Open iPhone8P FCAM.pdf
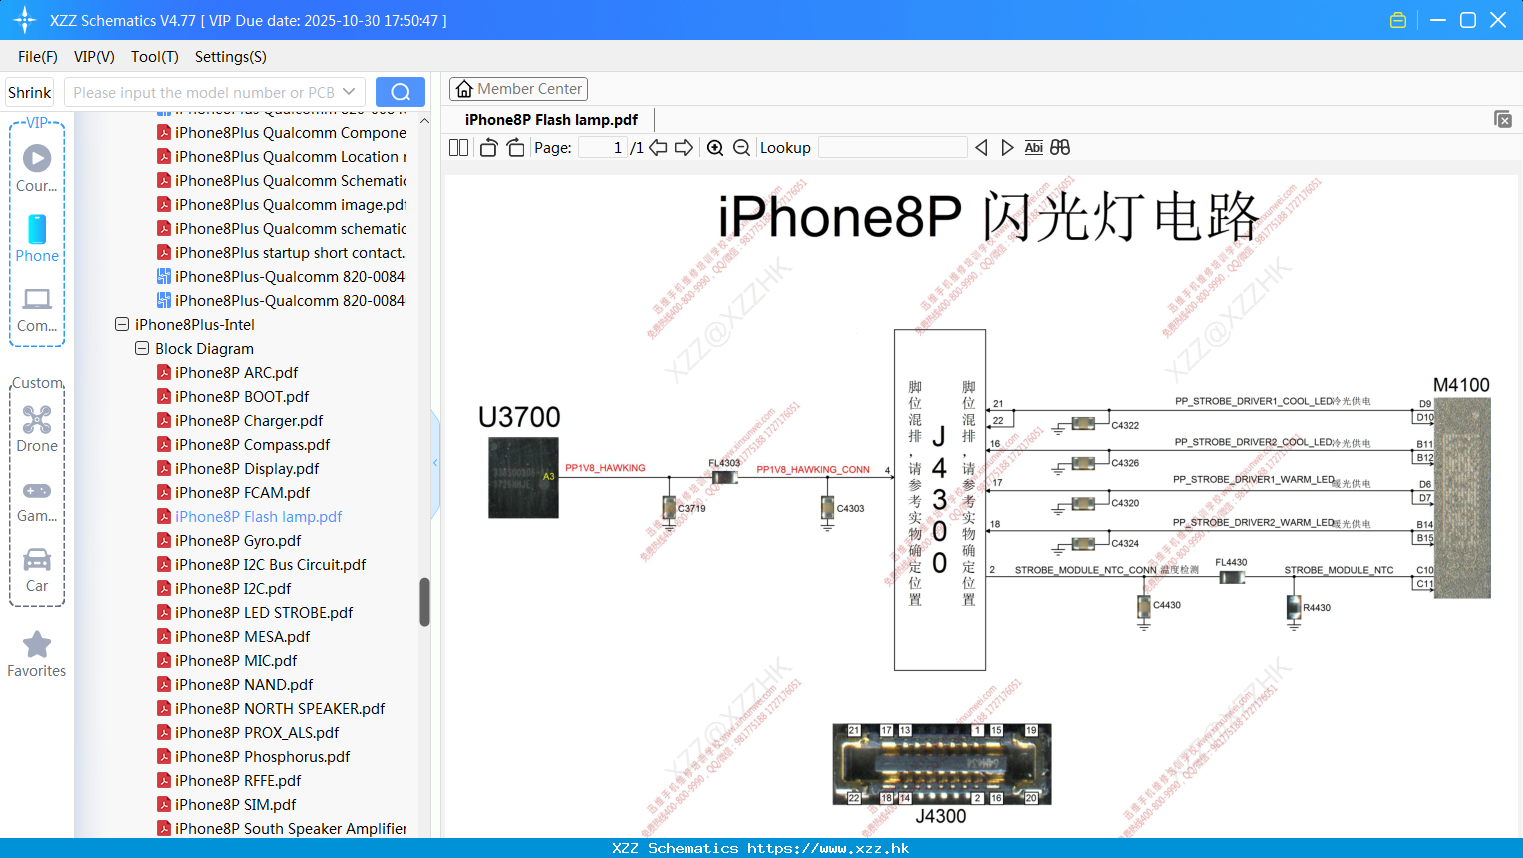 [242, 493]
